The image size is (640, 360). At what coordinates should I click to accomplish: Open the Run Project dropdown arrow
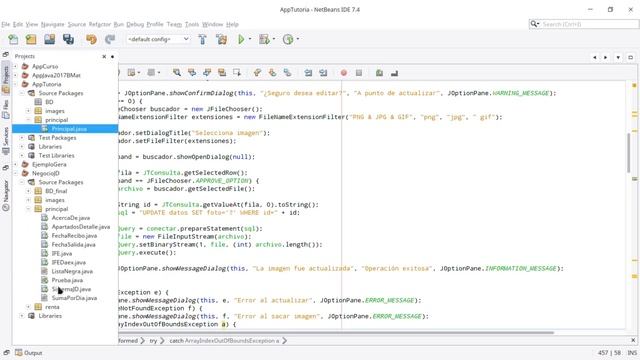click(x=250, y=39)
